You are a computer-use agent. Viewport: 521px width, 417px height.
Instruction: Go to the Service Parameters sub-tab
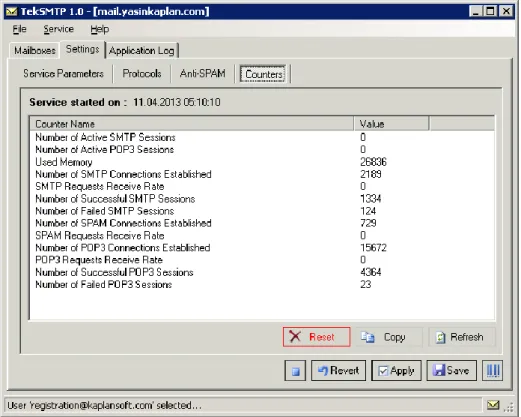(x=63, y=73)
